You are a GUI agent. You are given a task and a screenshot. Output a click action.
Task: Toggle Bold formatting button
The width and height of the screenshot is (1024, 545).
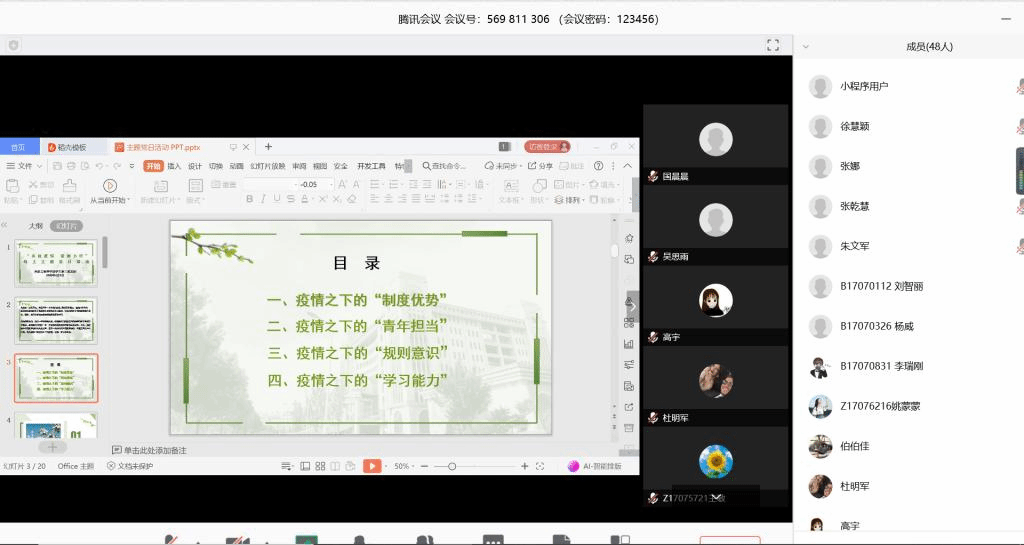point(249,199)
